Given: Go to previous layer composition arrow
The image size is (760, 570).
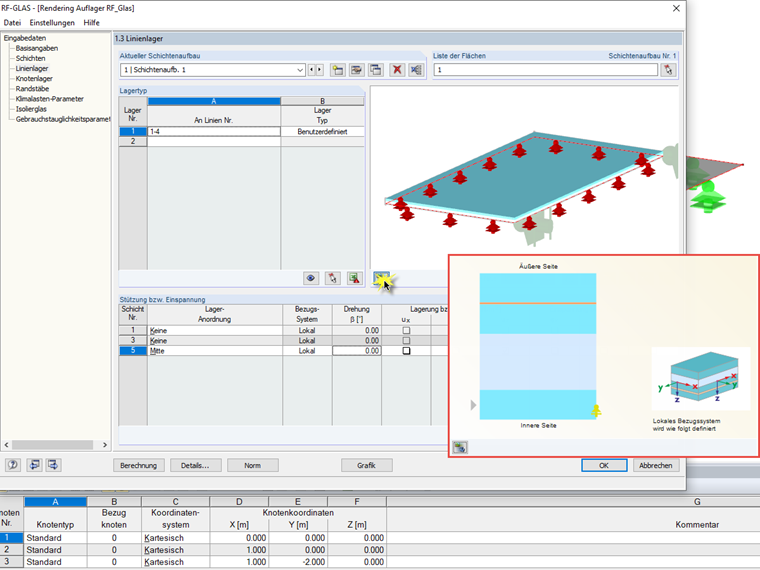Looking at the screenshot, I should [x=312, y=70].
